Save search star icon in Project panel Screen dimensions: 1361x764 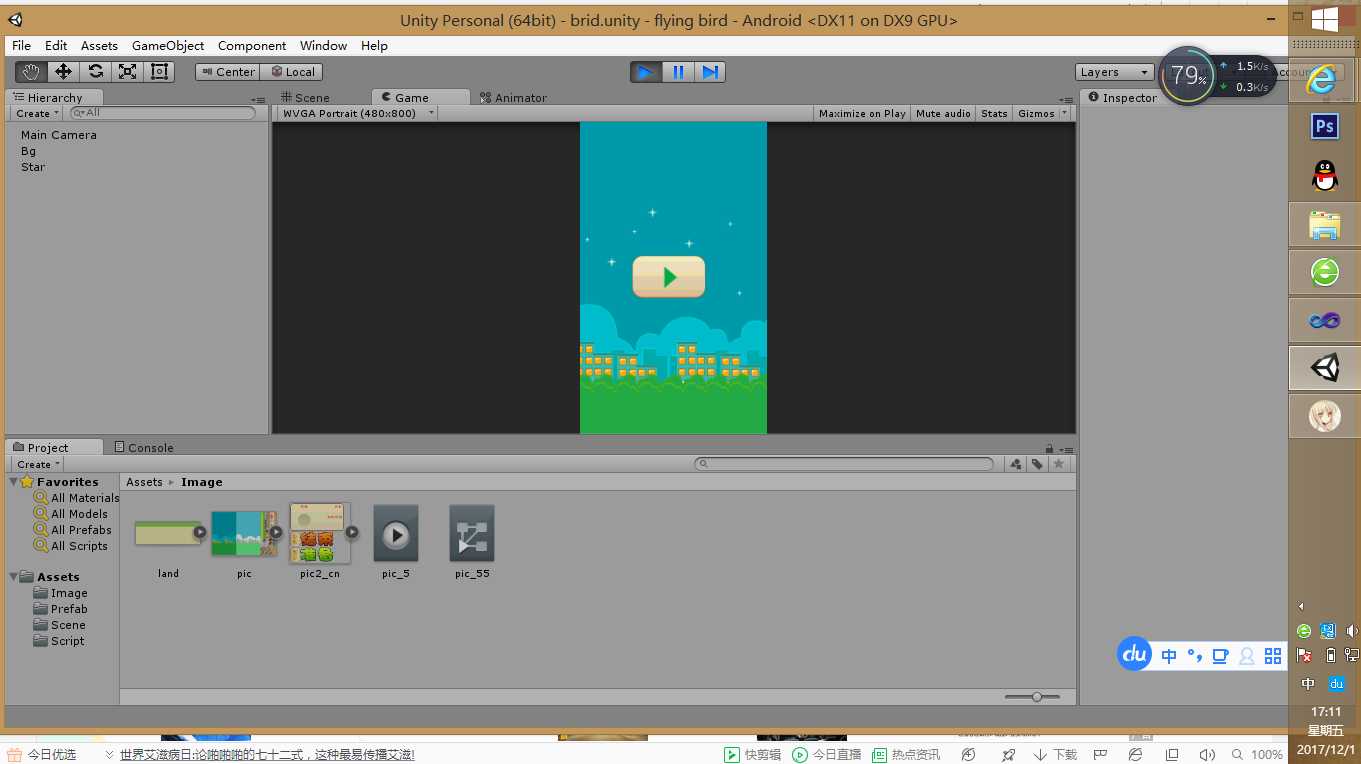pyautogui.click(x=1059, y=464)
